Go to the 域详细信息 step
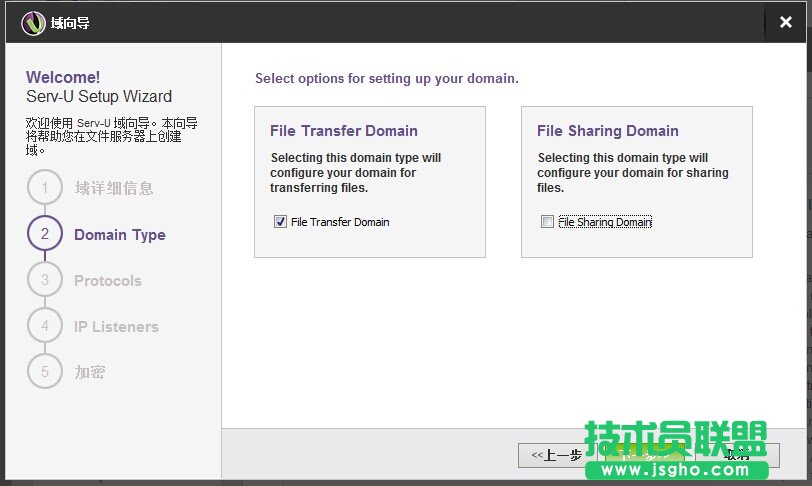Image resolution: width=812 pixels, height=486 pixels. click(114, 188)
